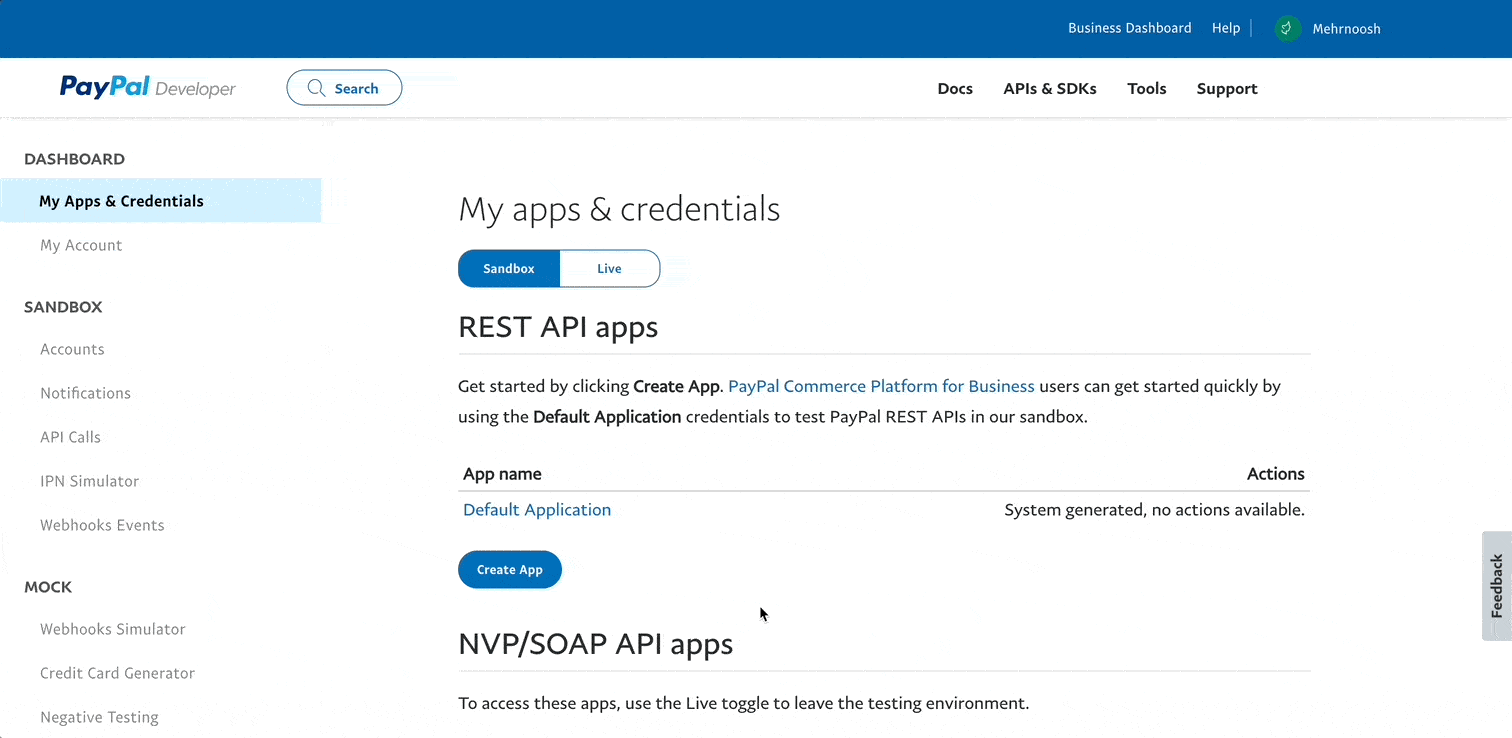The height and width of the screenshot is (738, 1512).
Task: Open sandbox Notifications page
Action: click(85, 393)
